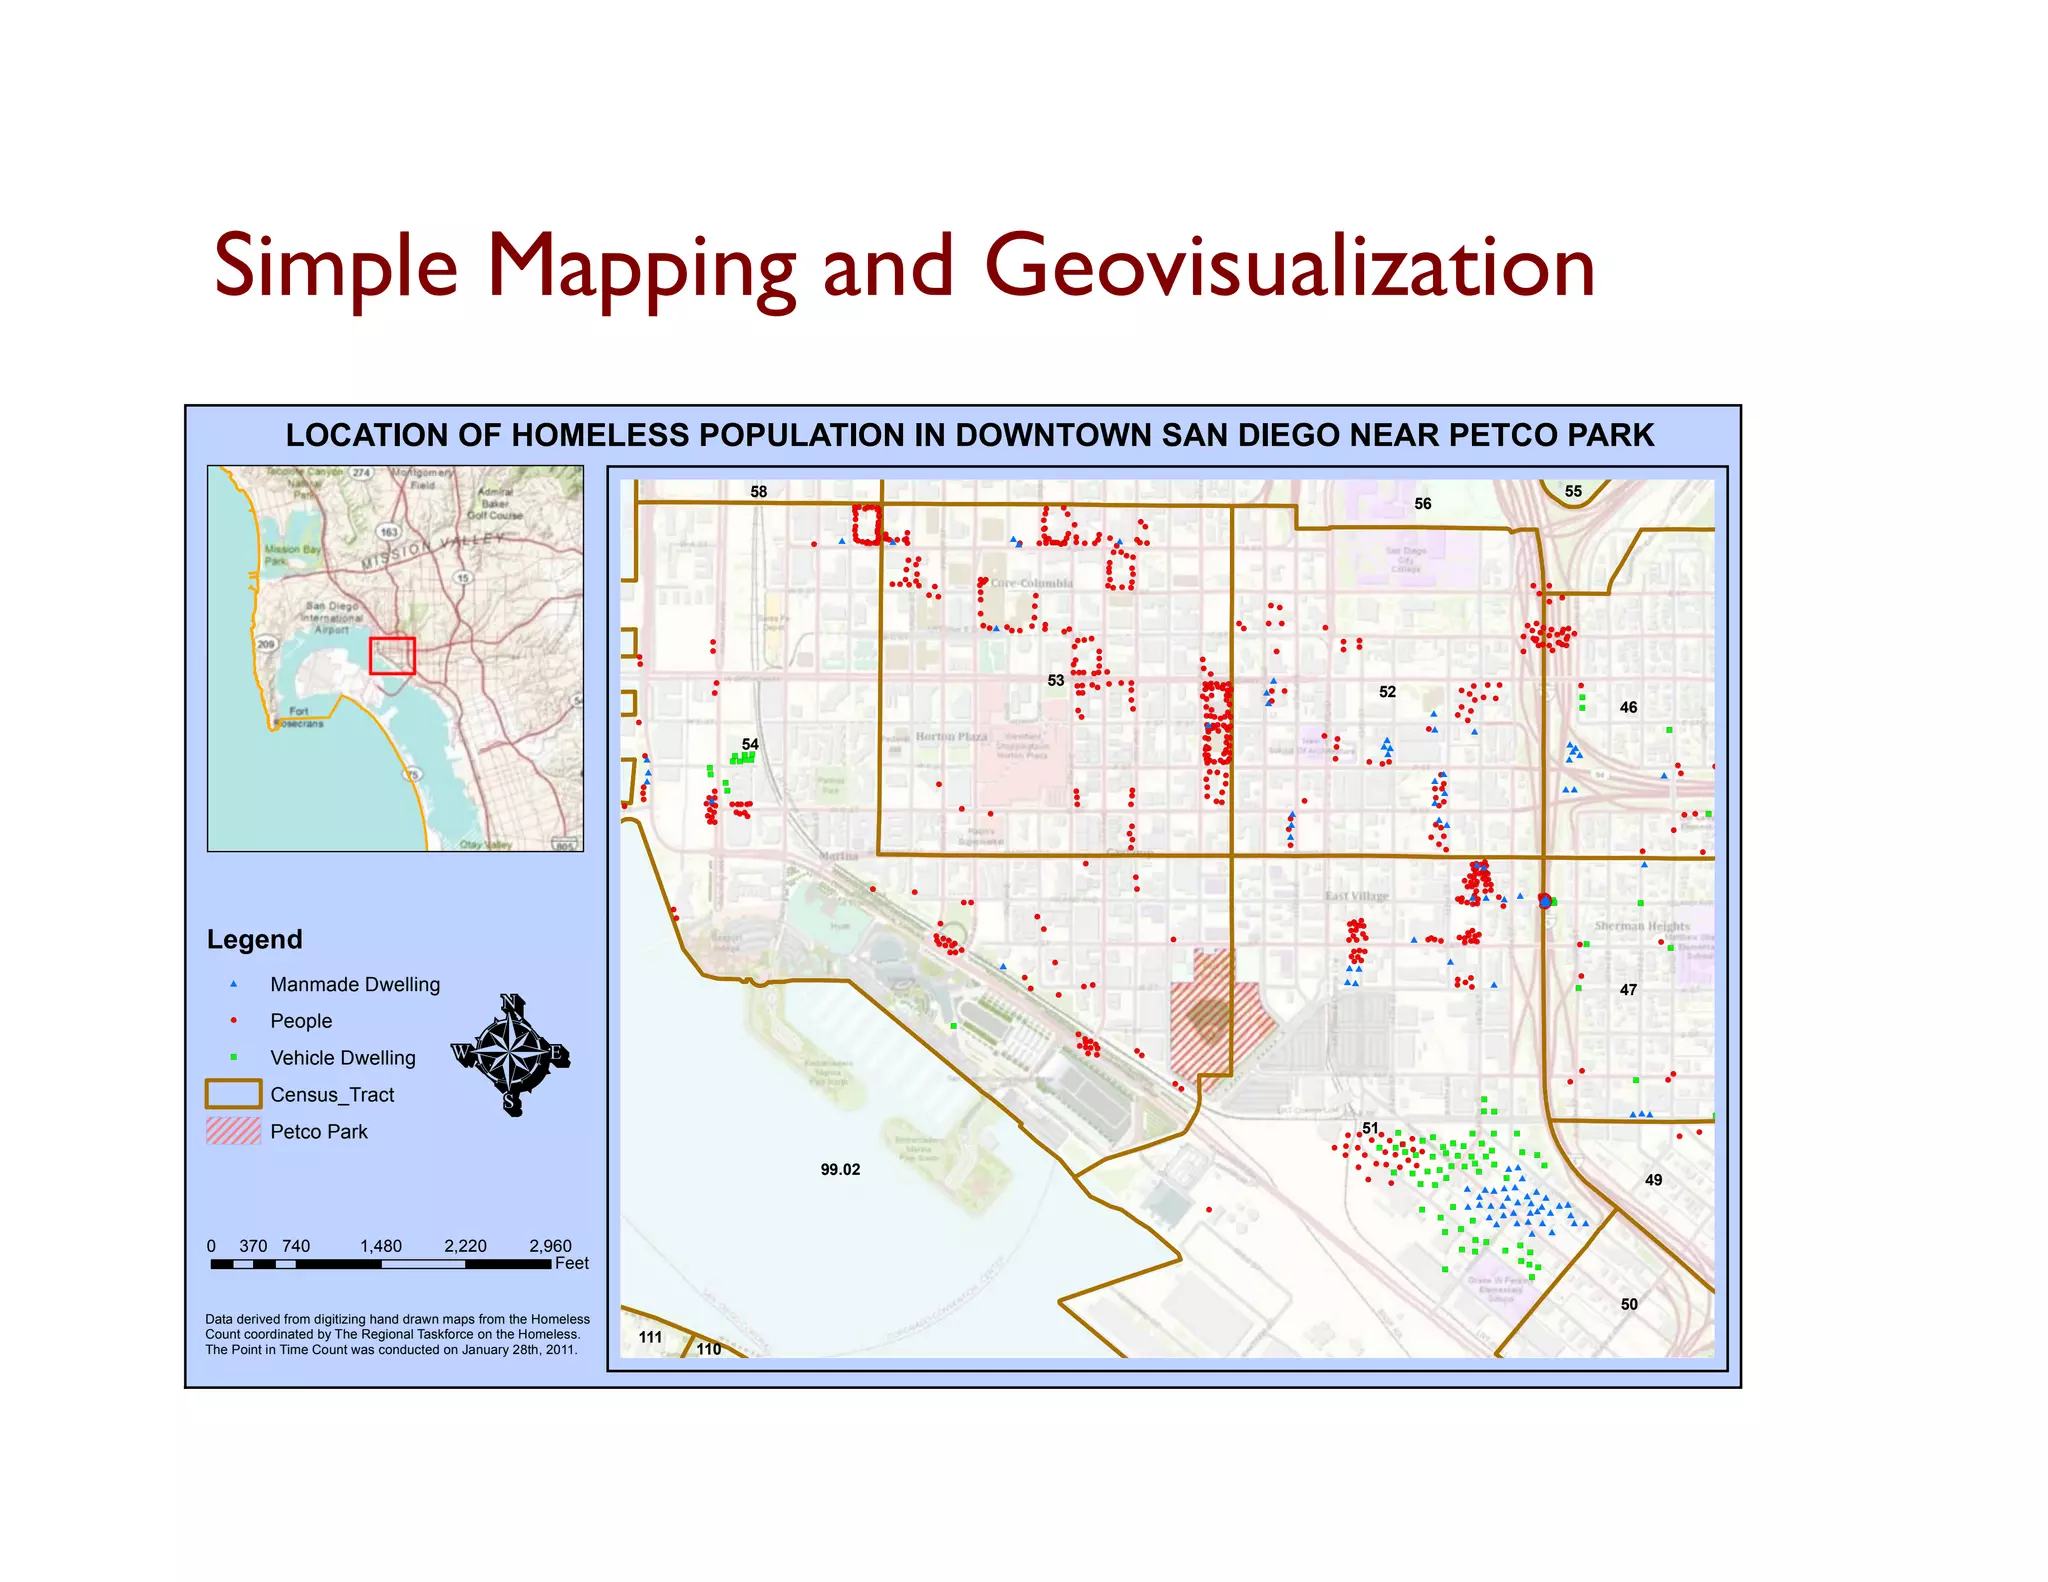Click the map title about homeless population

pos(969,435)
